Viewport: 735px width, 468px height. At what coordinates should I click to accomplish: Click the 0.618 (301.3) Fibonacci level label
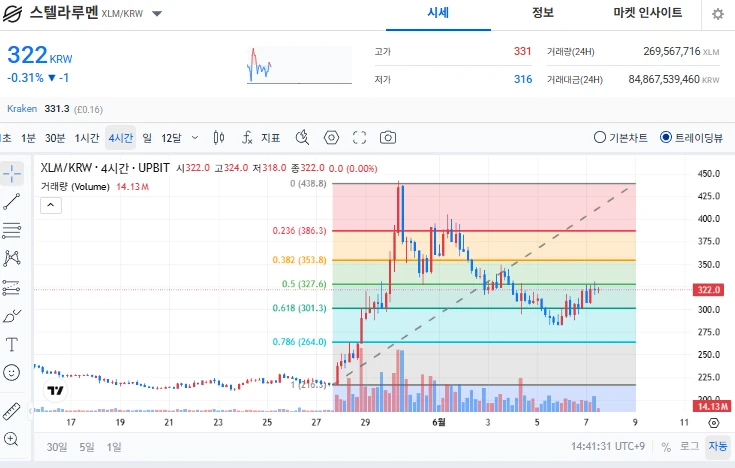pyautogui.click(x=300, y=308)
